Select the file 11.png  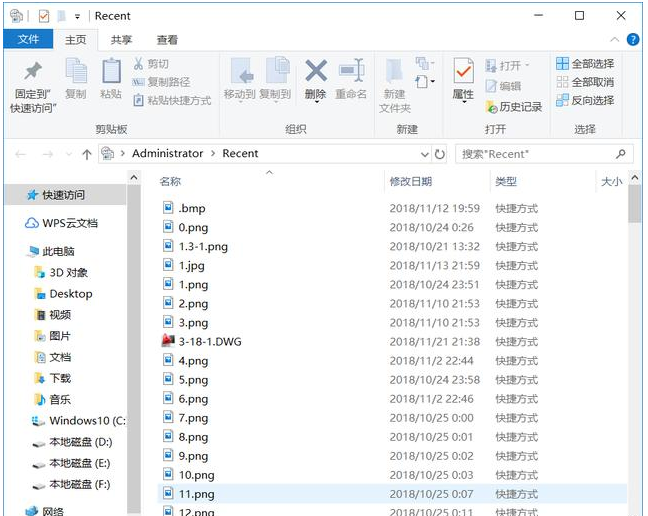click(392, 494)
